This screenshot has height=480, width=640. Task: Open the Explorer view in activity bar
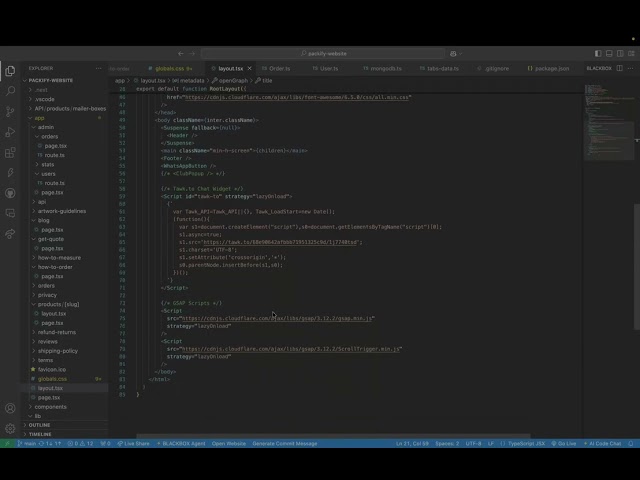click(11, 71)
